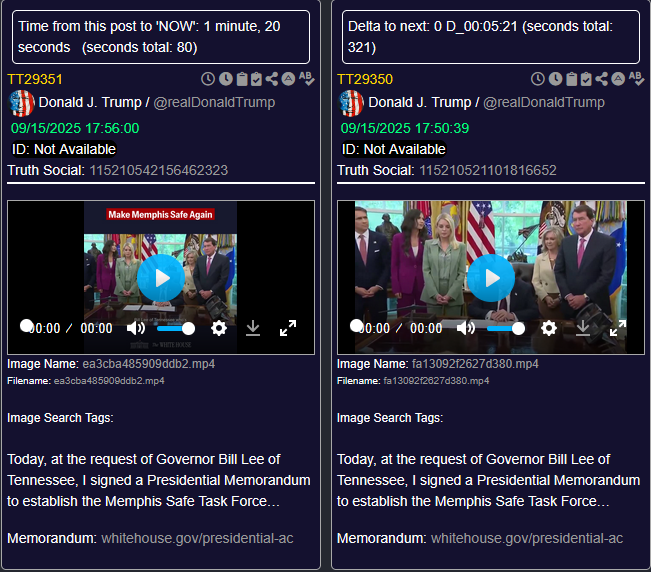The height and width of the screenshot is (572, 651).
Task: Open settings gear on TT29351 video
Action: (219, 328)
